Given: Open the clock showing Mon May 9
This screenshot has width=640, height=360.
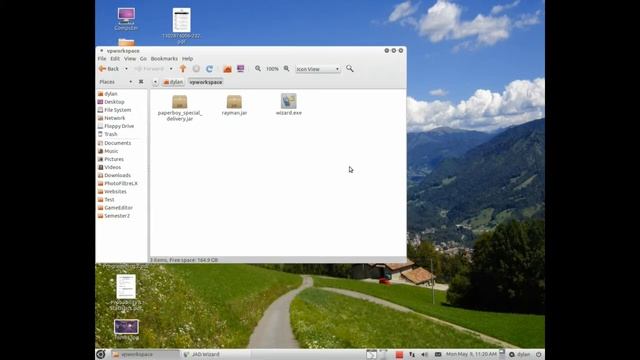Looking at the screenshot, I should (471, 354).
